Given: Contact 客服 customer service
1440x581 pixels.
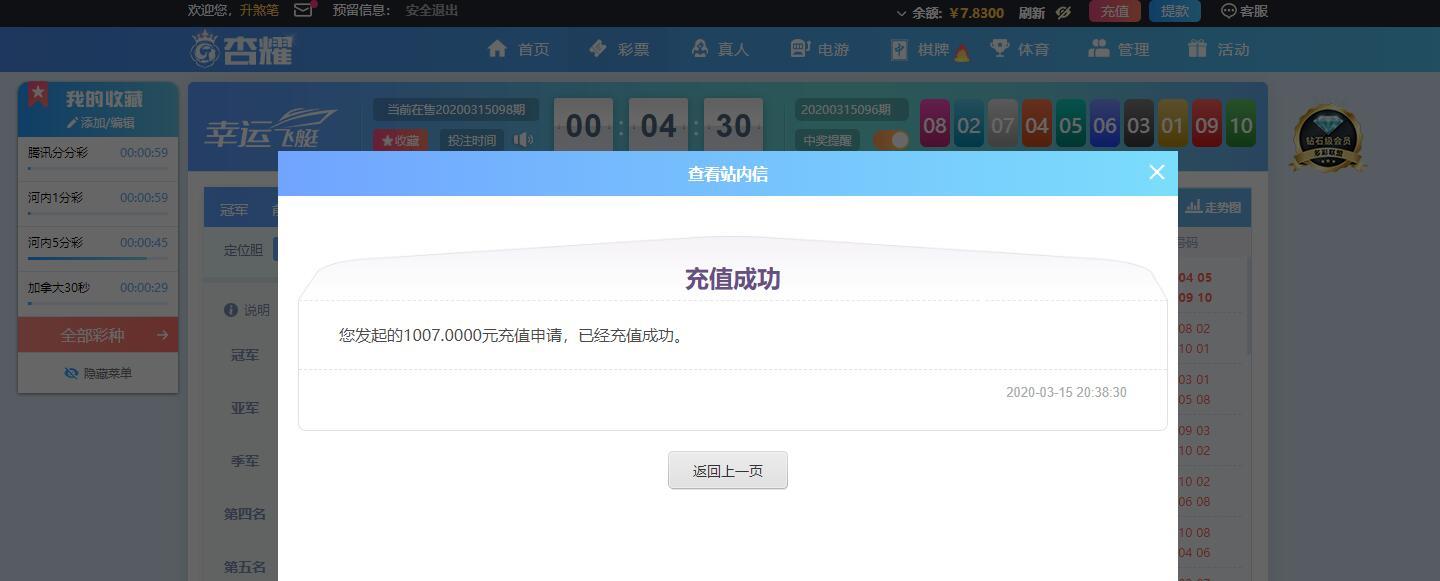Looking at the screenshot, I should click(1245, 11).
